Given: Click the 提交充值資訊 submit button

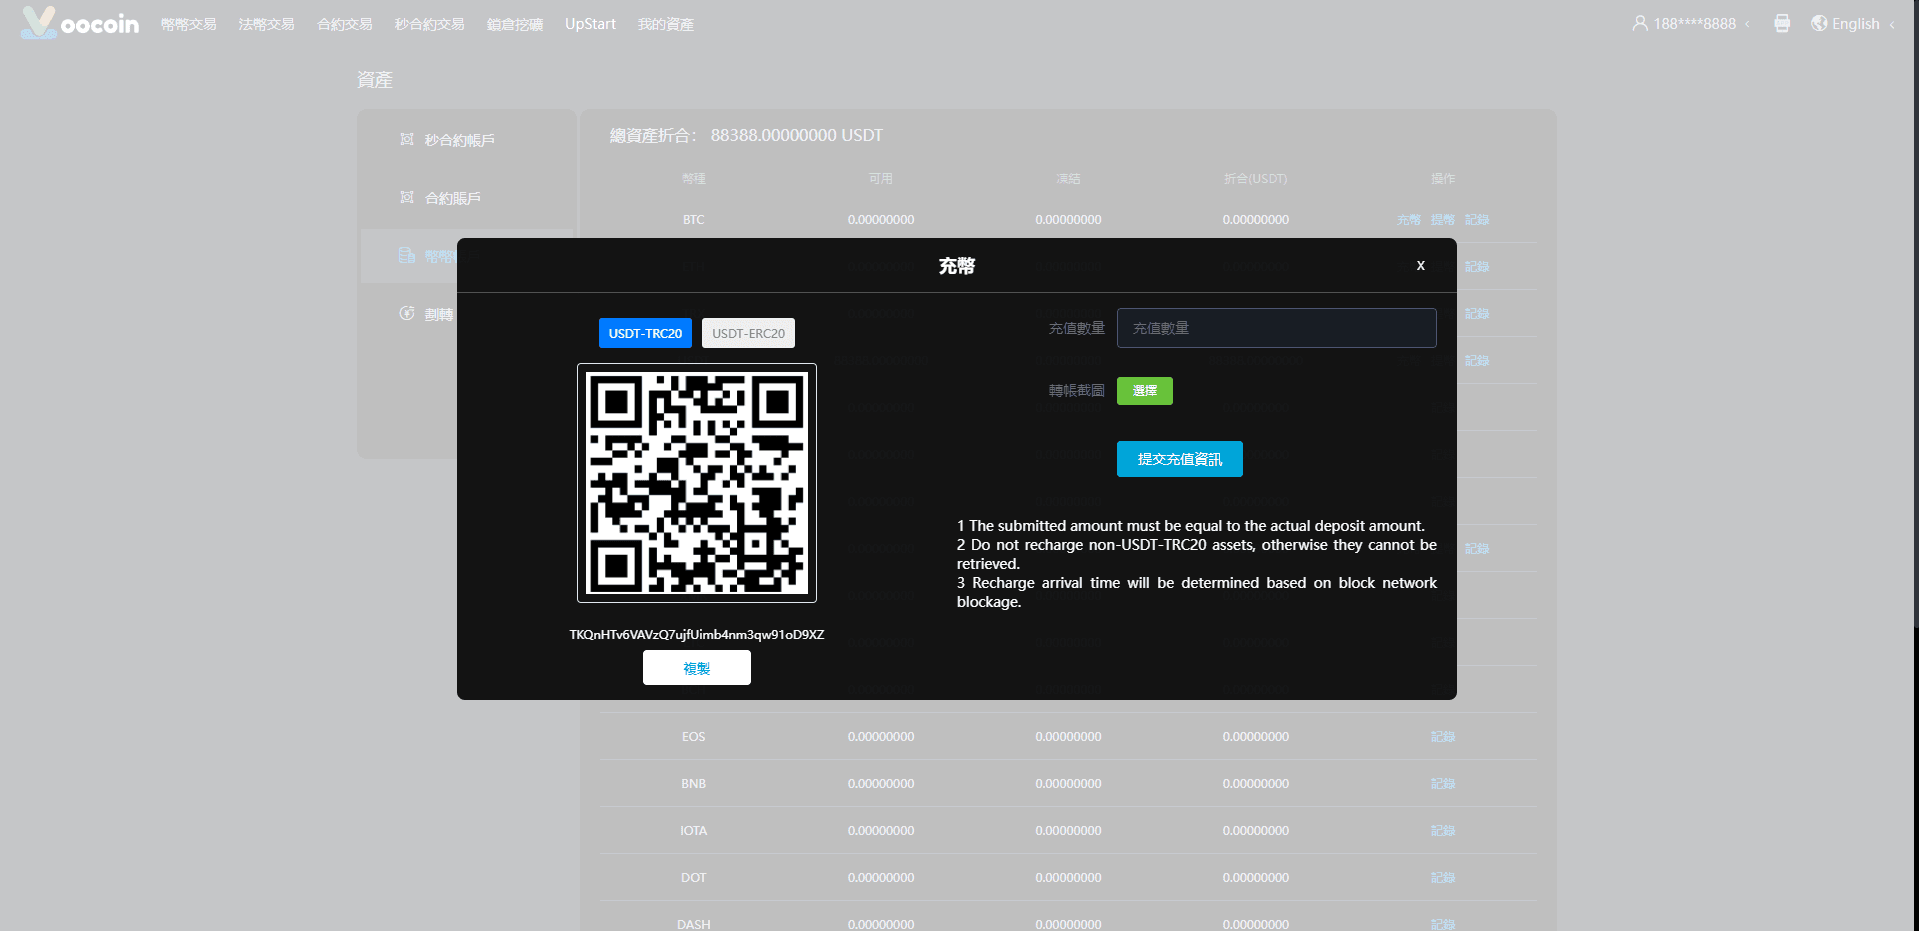Looking at the screenshot, I should [x=1179, y=459].
